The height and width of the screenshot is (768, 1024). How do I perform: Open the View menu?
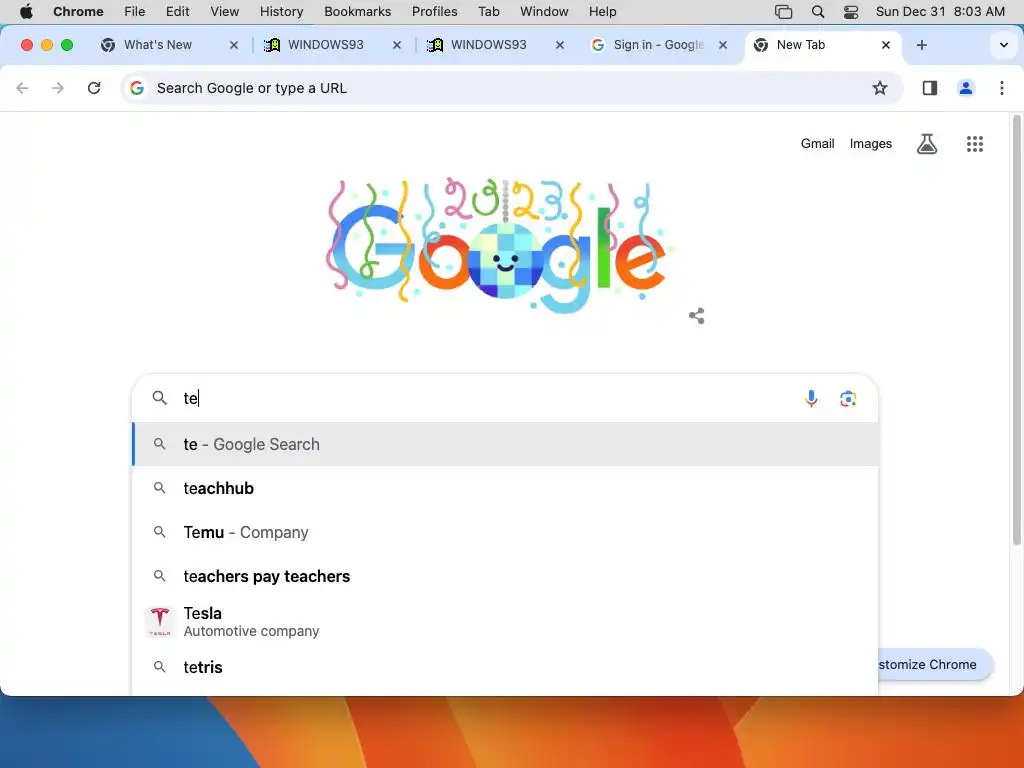(x=225, y=12)
